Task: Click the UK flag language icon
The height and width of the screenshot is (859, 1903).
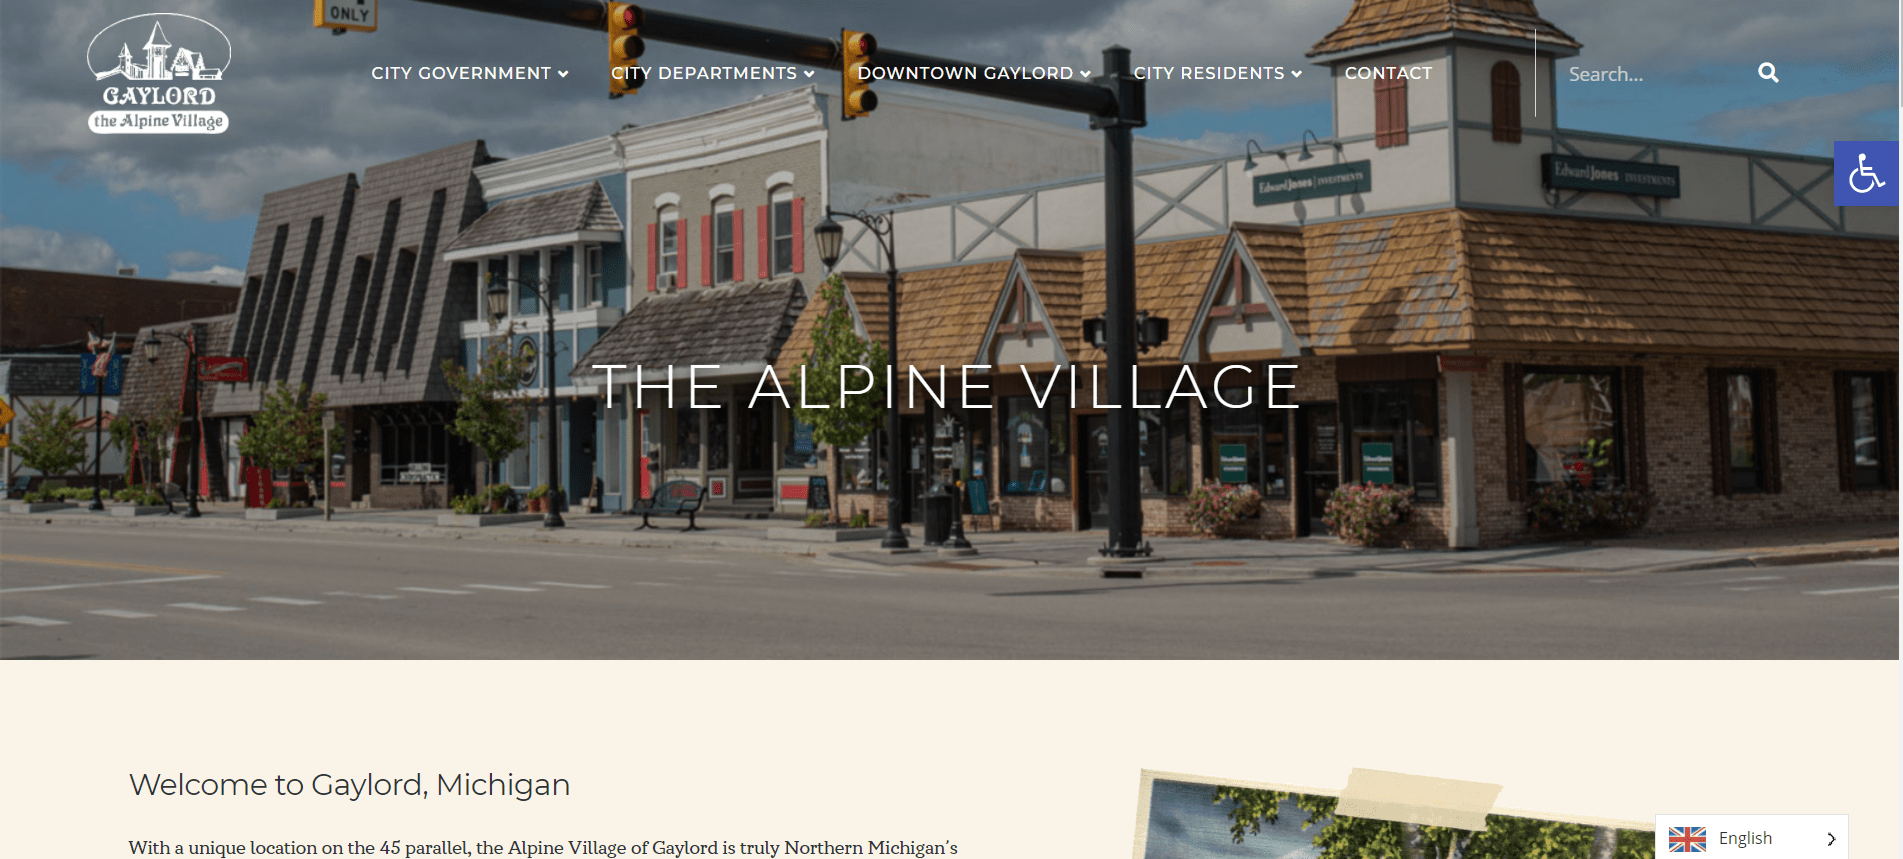Action: click(x=1687, y=839)
